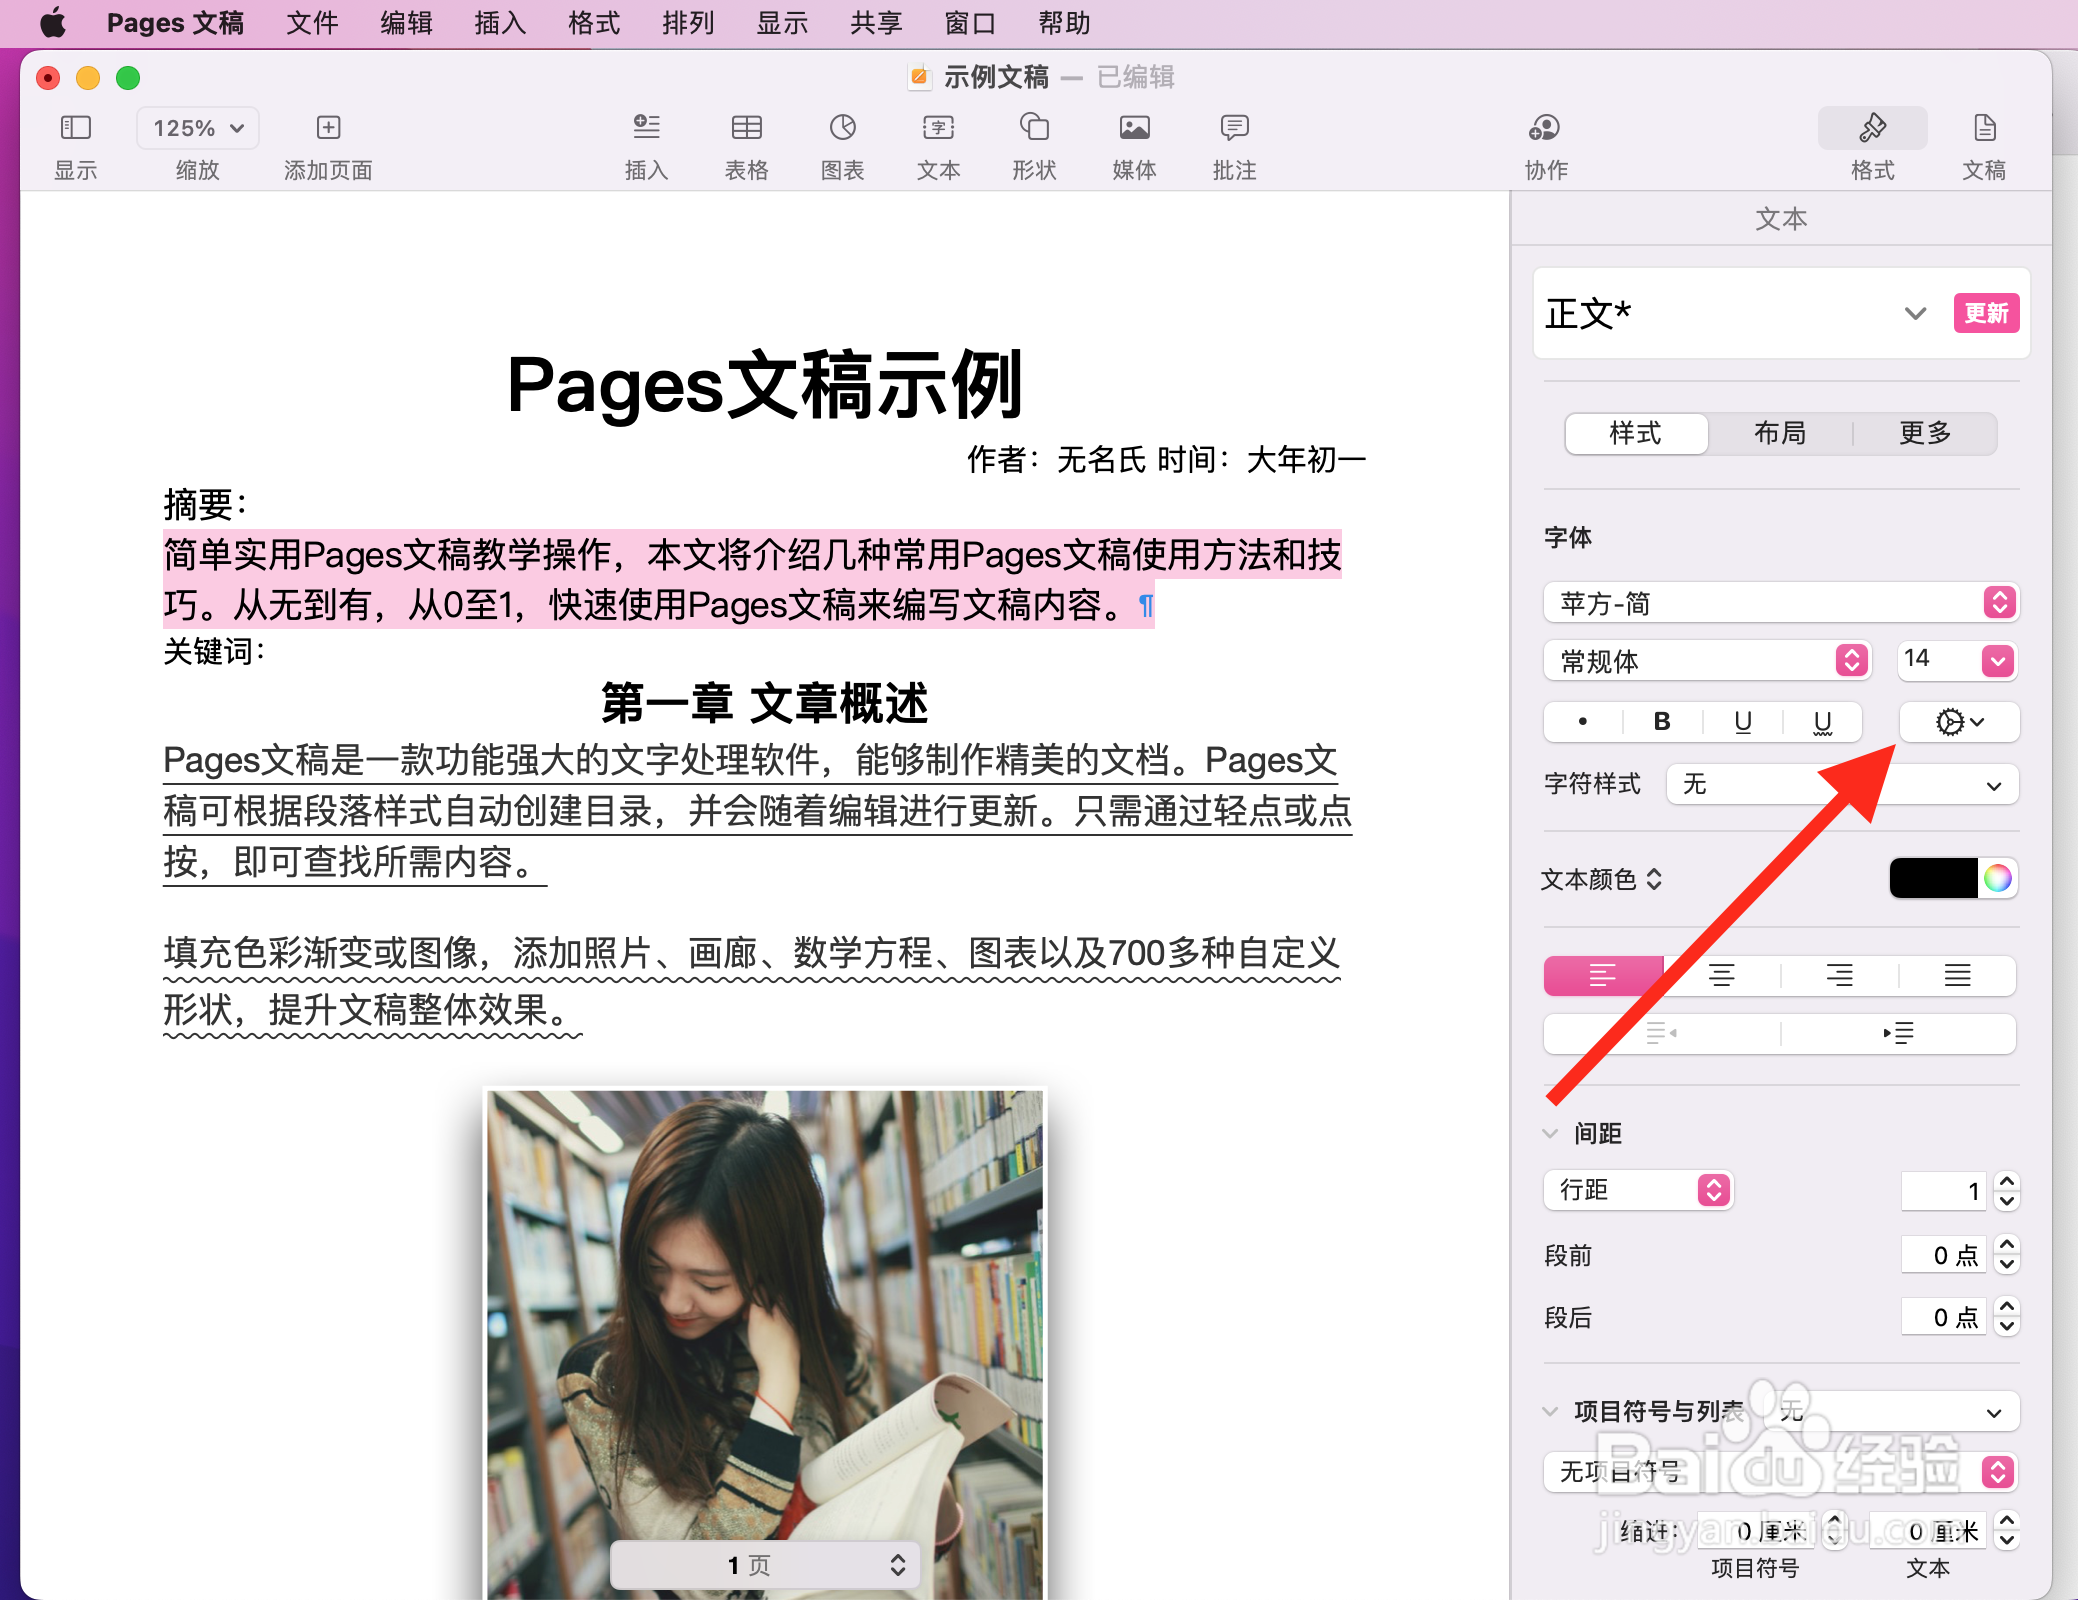
Task: Increase the 段前 spacing stepper
Action: [x=2006, y=1244]
